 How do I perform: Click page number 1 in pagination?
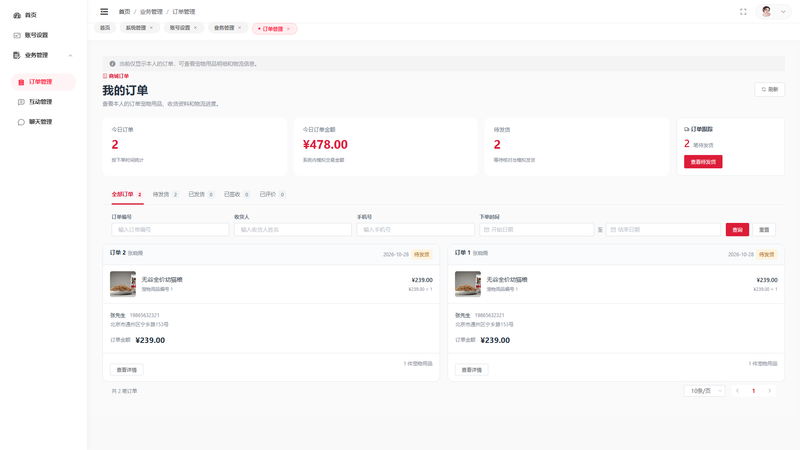pyautogui.click(x=754, y=391)
